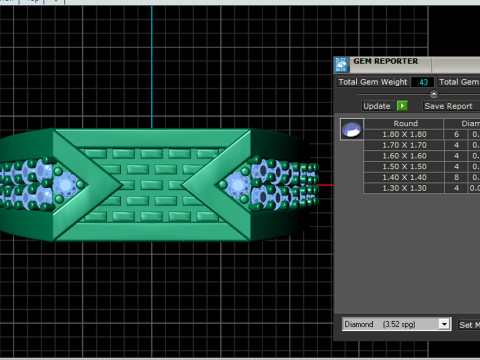Image resolution: width=480 pixels, height=360 pixels.
Task: Click the green Update arrow icon
Action: [403, 106]
